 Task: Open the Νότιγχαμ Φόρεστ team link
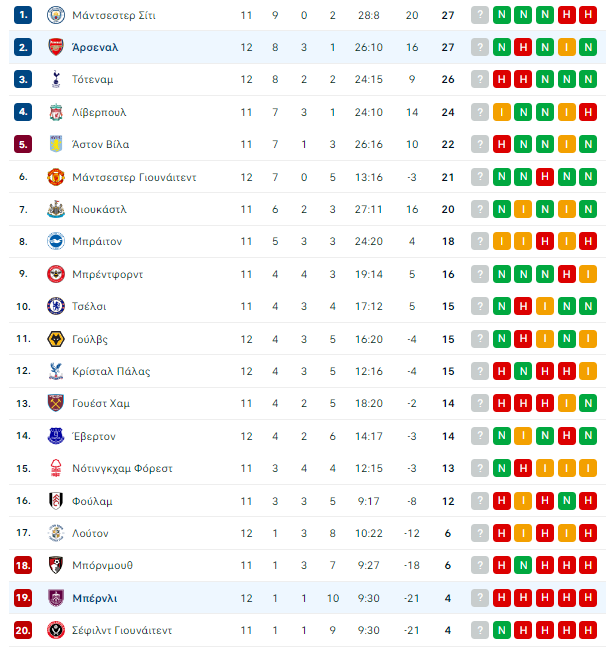point(122,468)
